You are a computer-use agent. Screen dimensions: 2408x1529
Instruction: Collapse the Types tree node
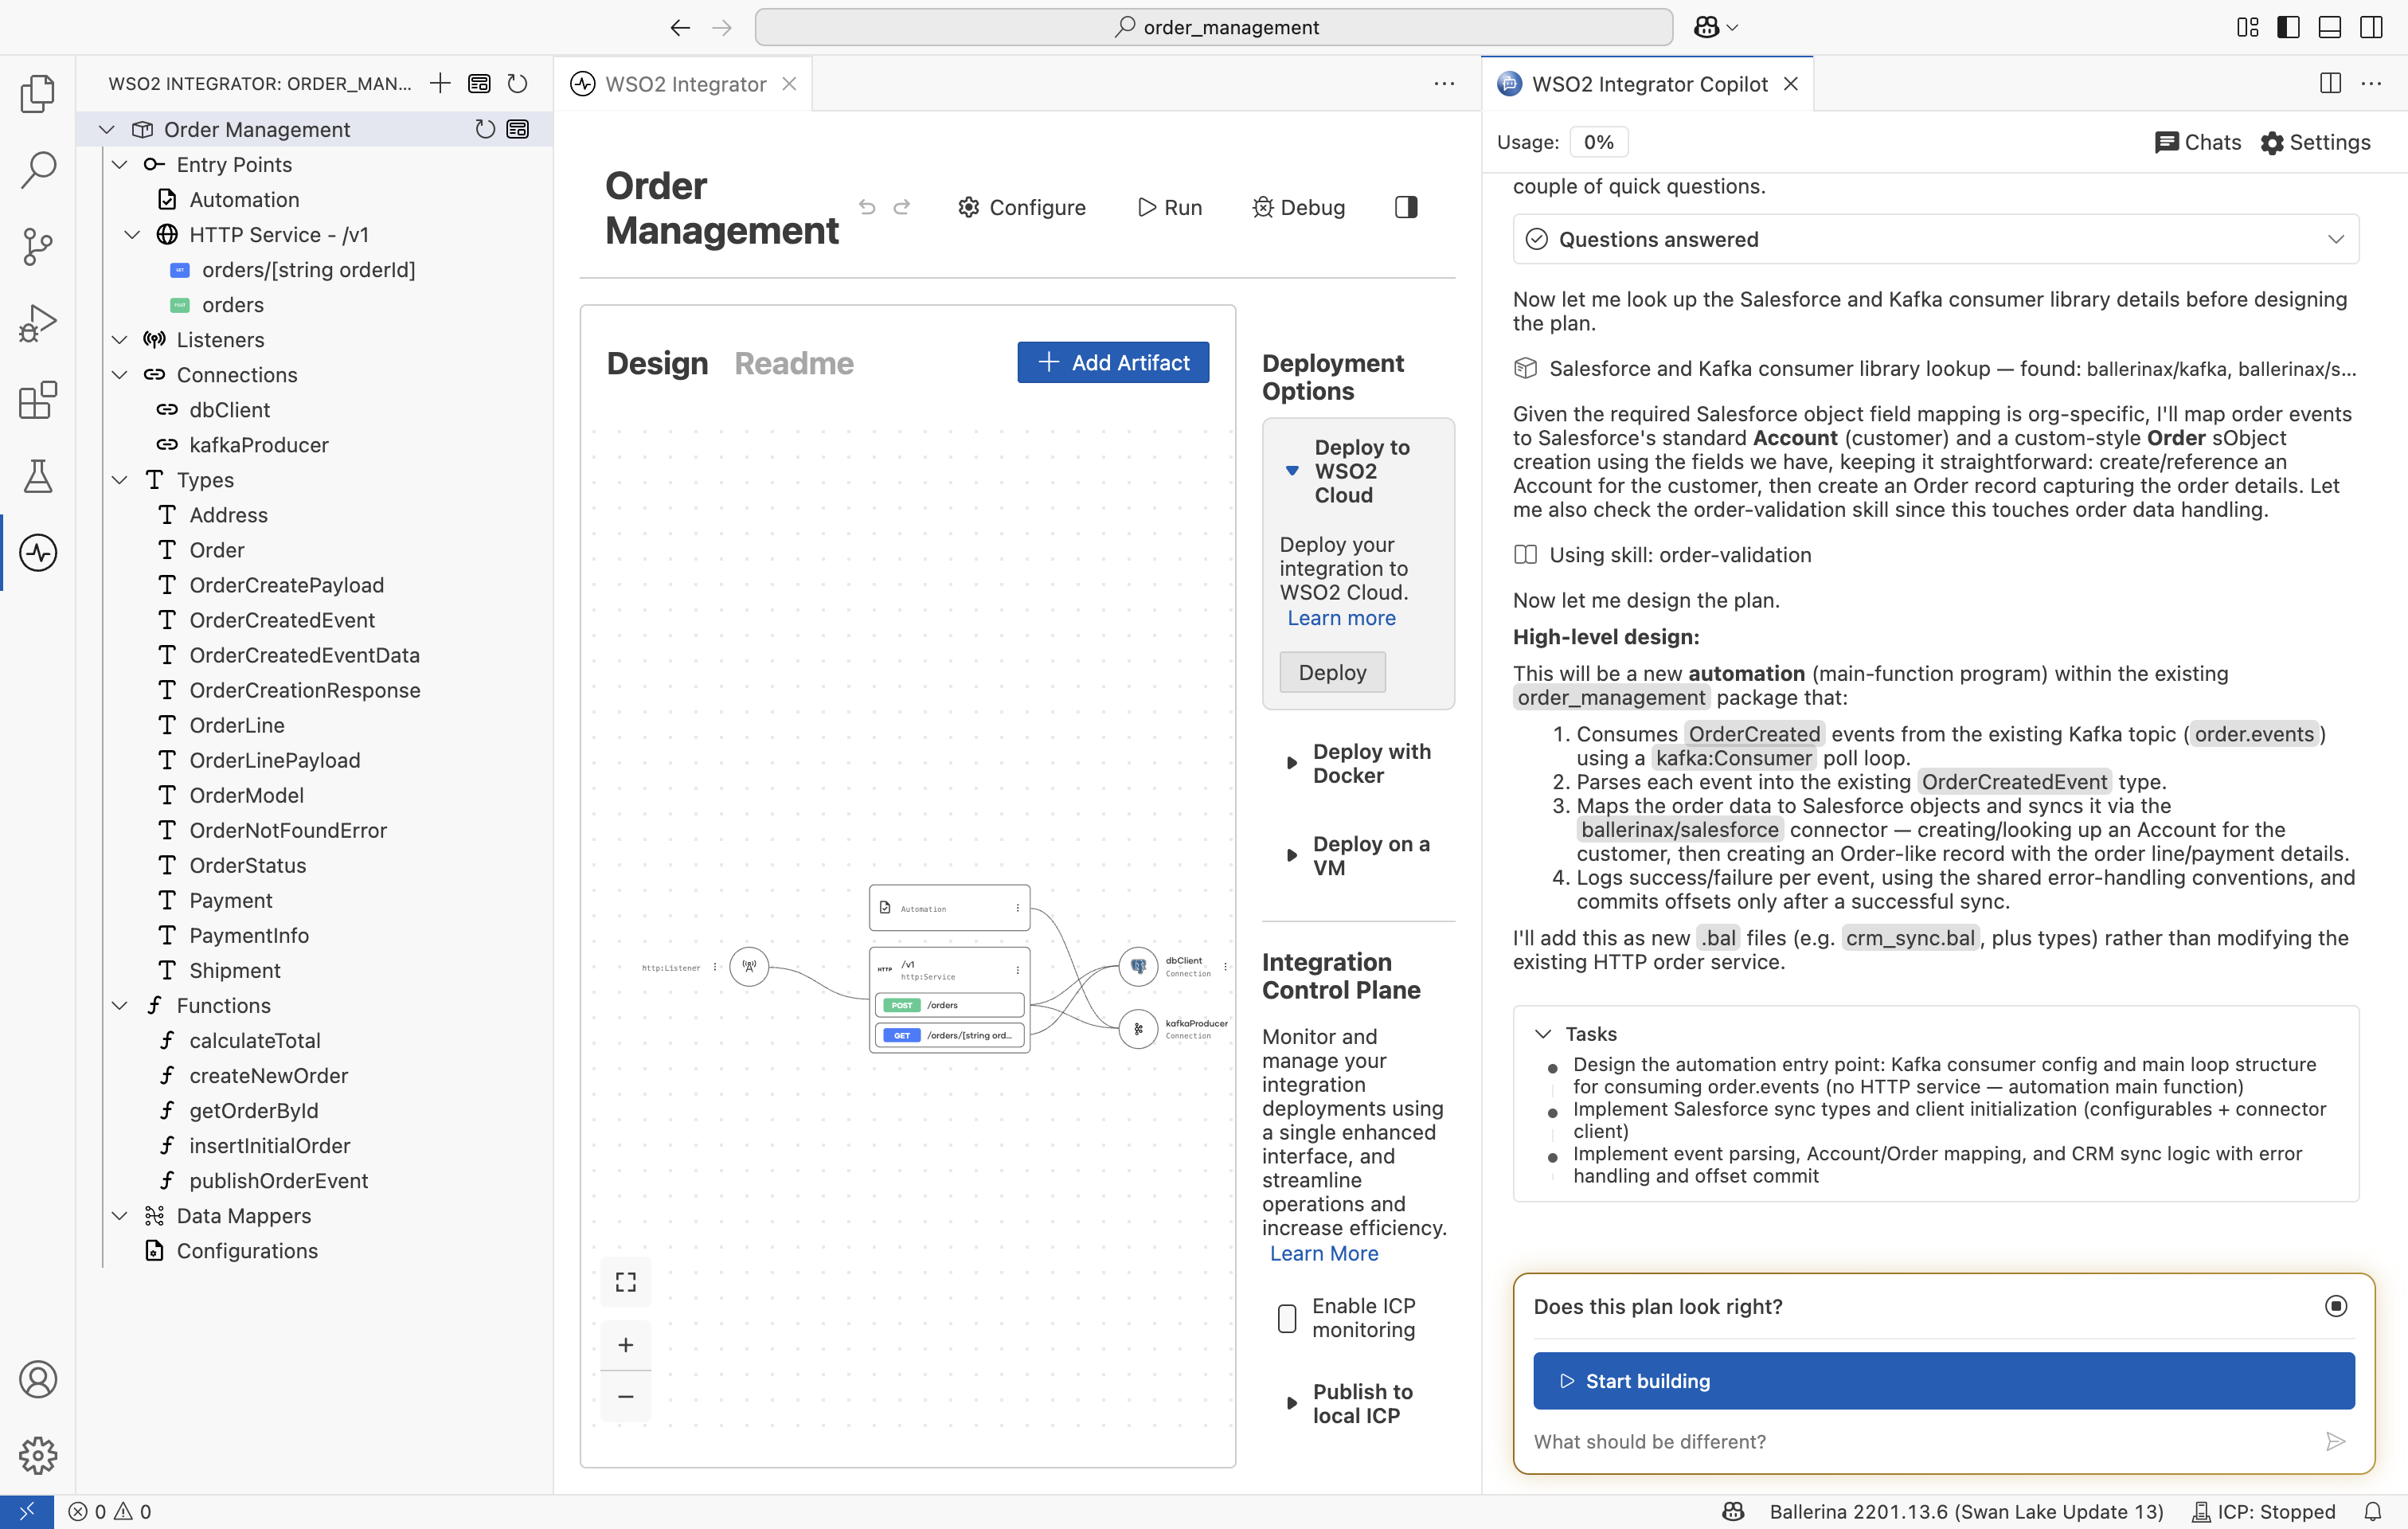[120, 480]
